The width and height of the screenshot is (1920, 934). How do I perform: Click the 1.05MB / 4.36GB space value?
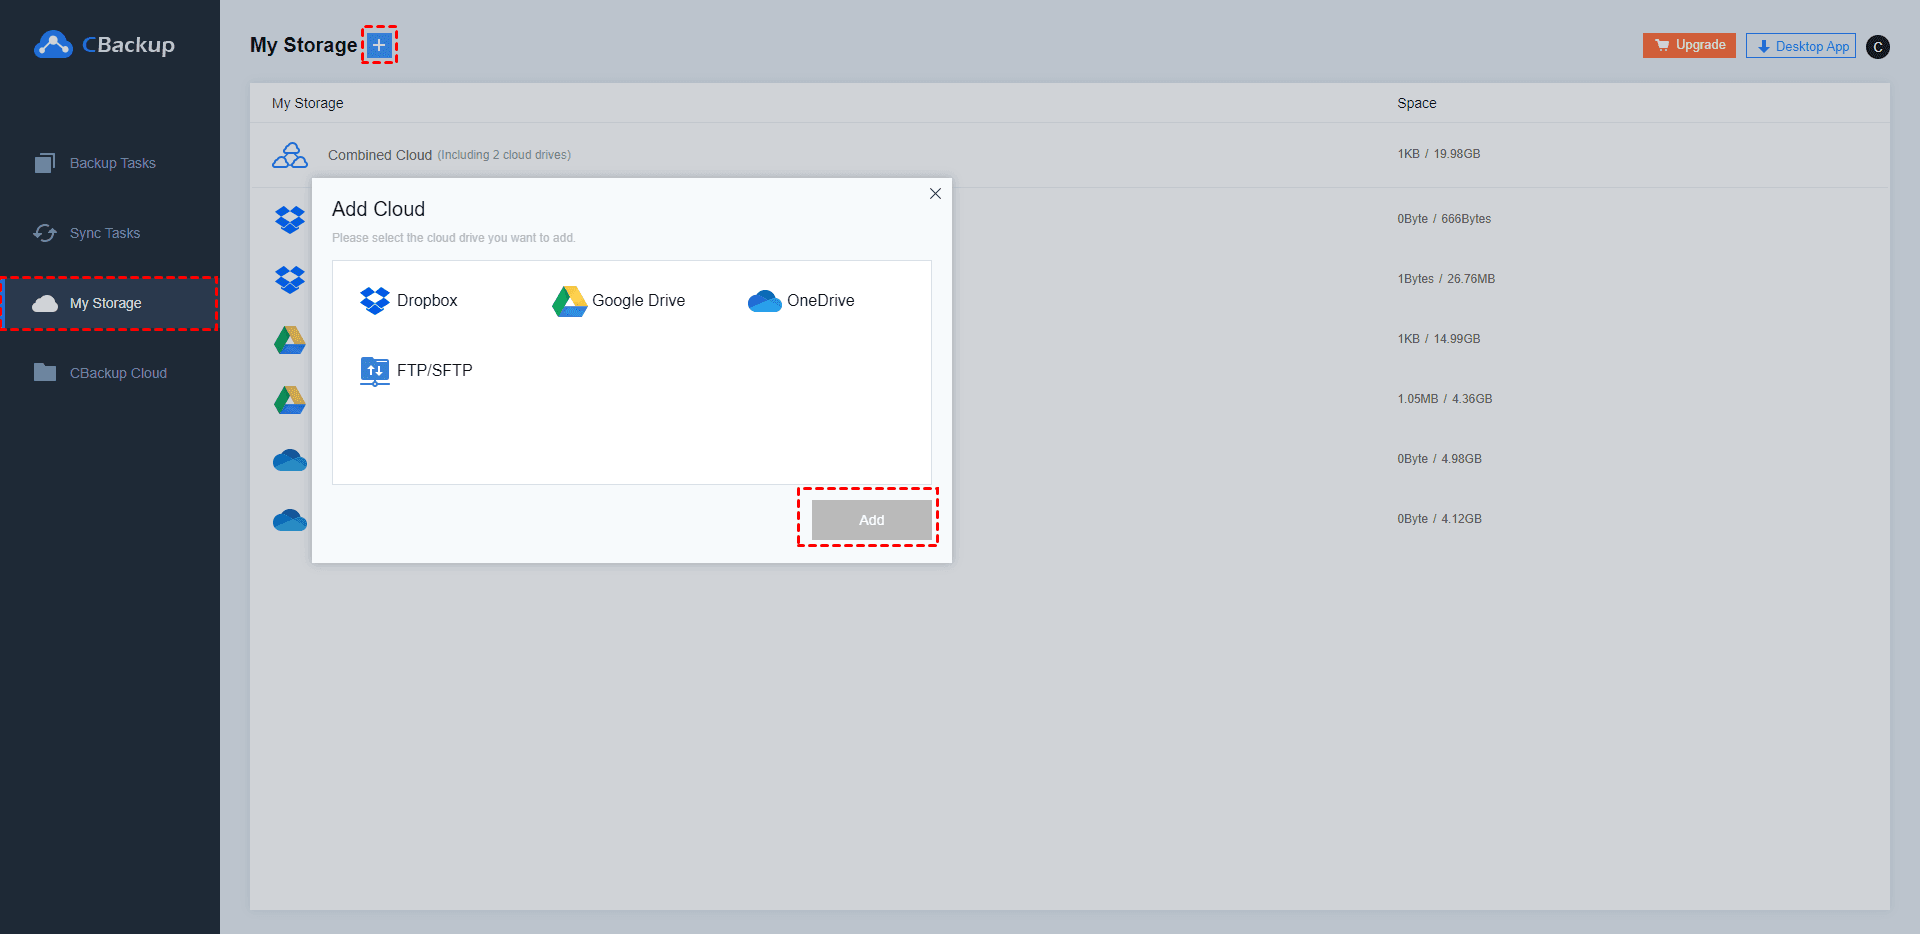1445,399
